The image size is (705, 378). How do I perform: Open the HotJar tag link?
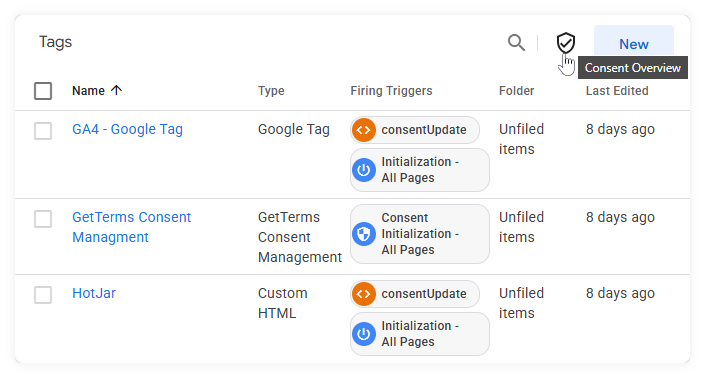click(94, 293)
